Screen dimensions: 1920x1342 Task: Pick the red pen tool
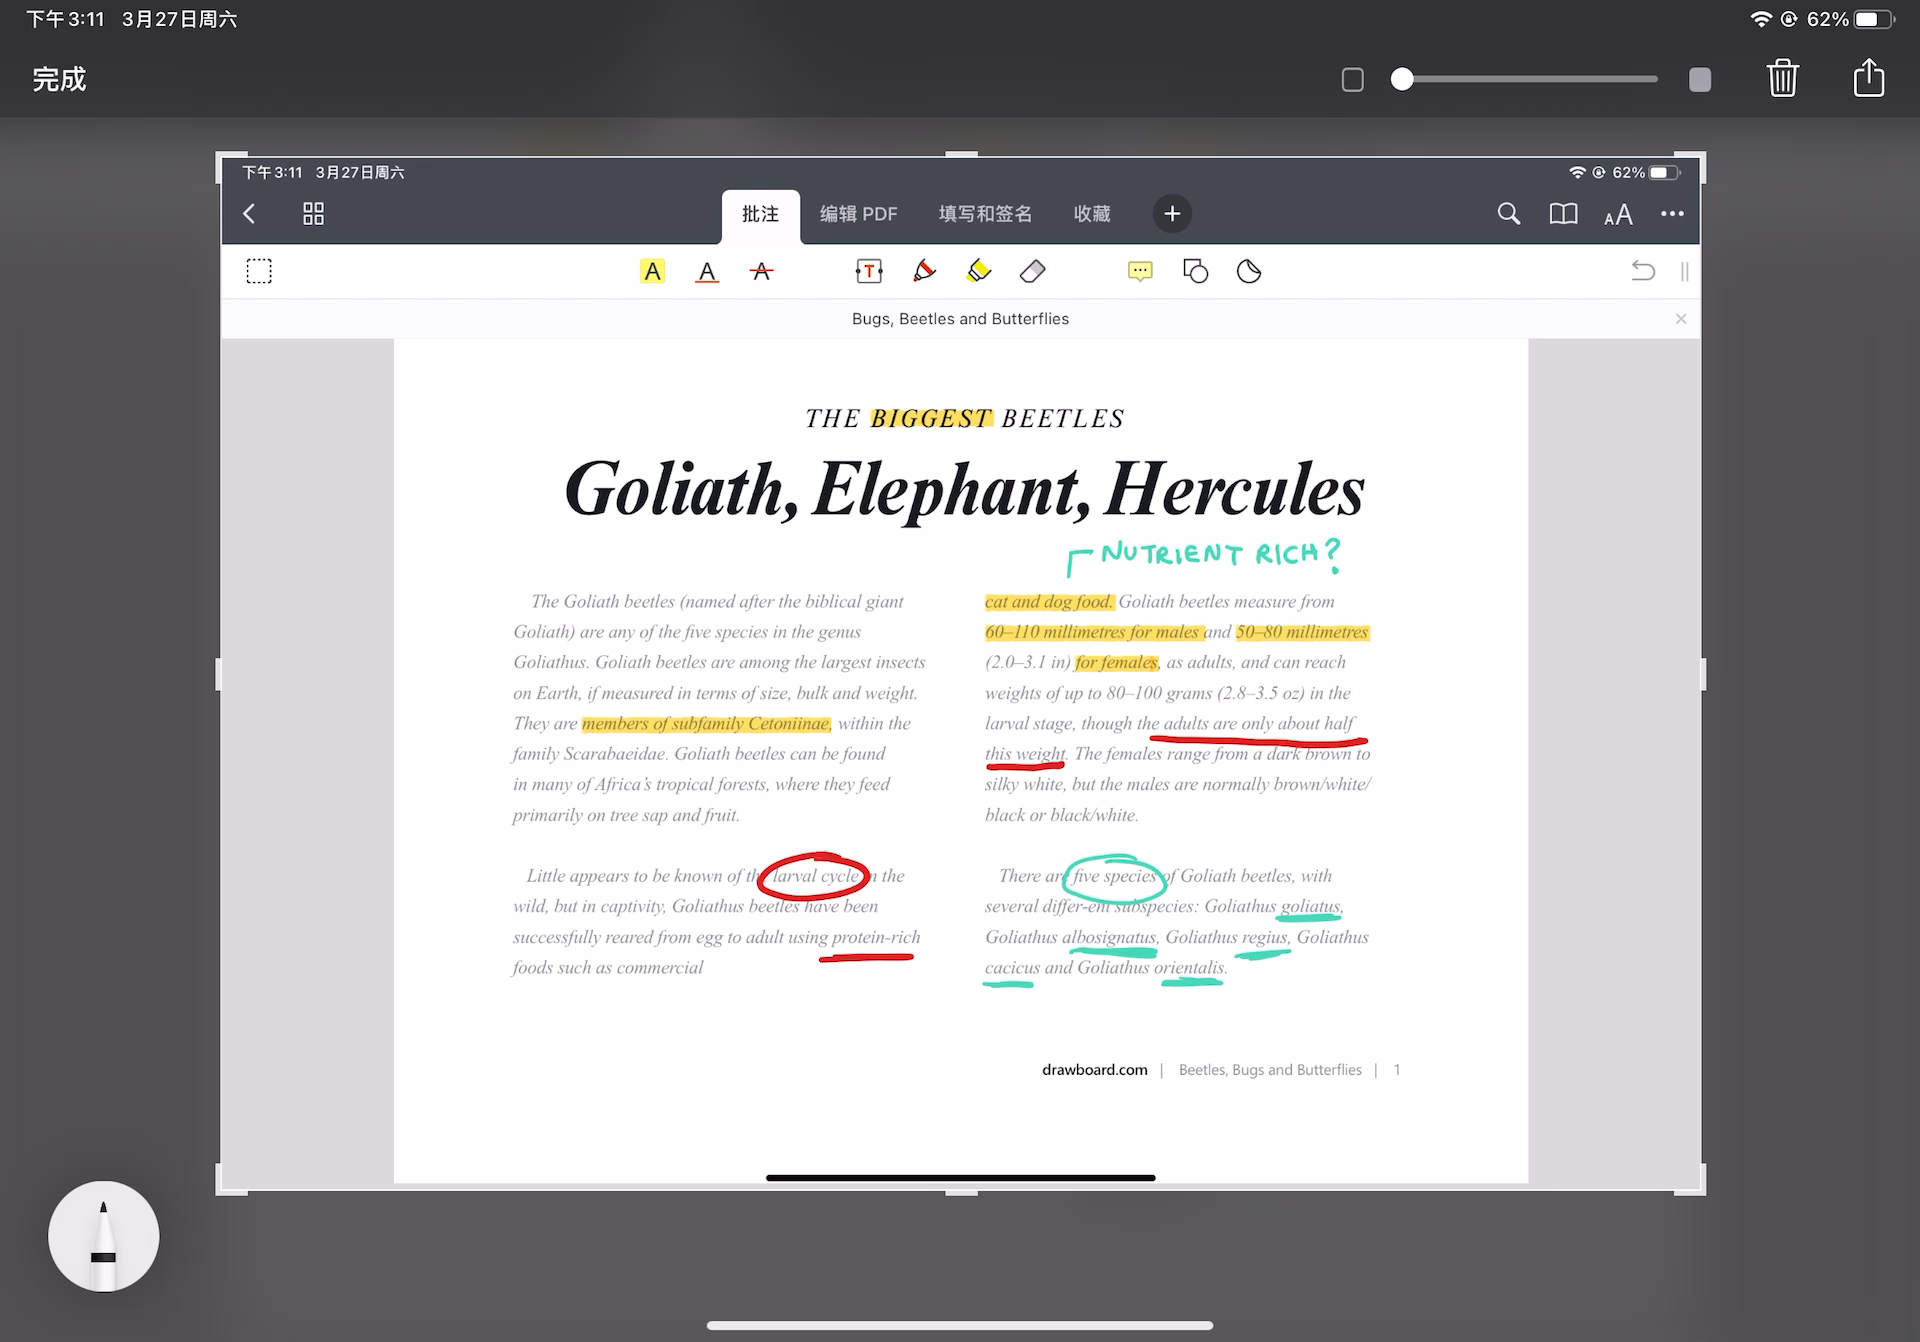(x=924, y=271)
